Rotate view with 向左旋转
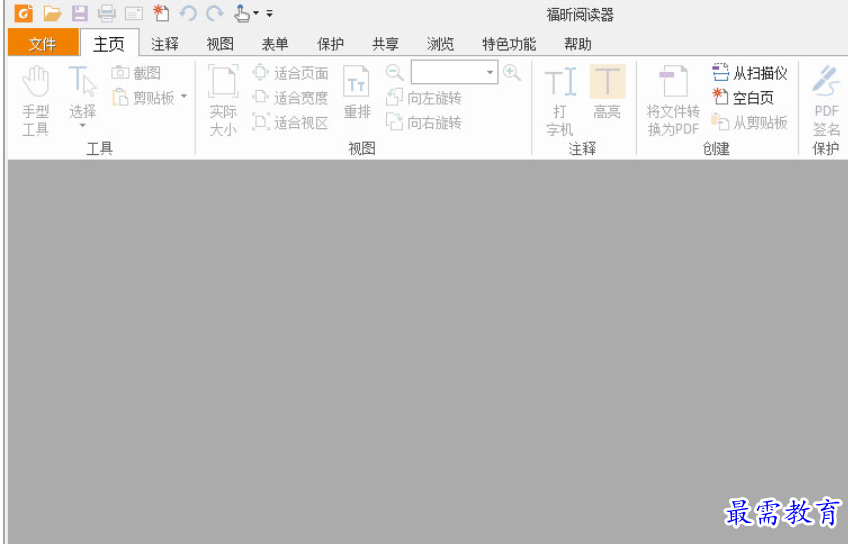 pos(423,98)
